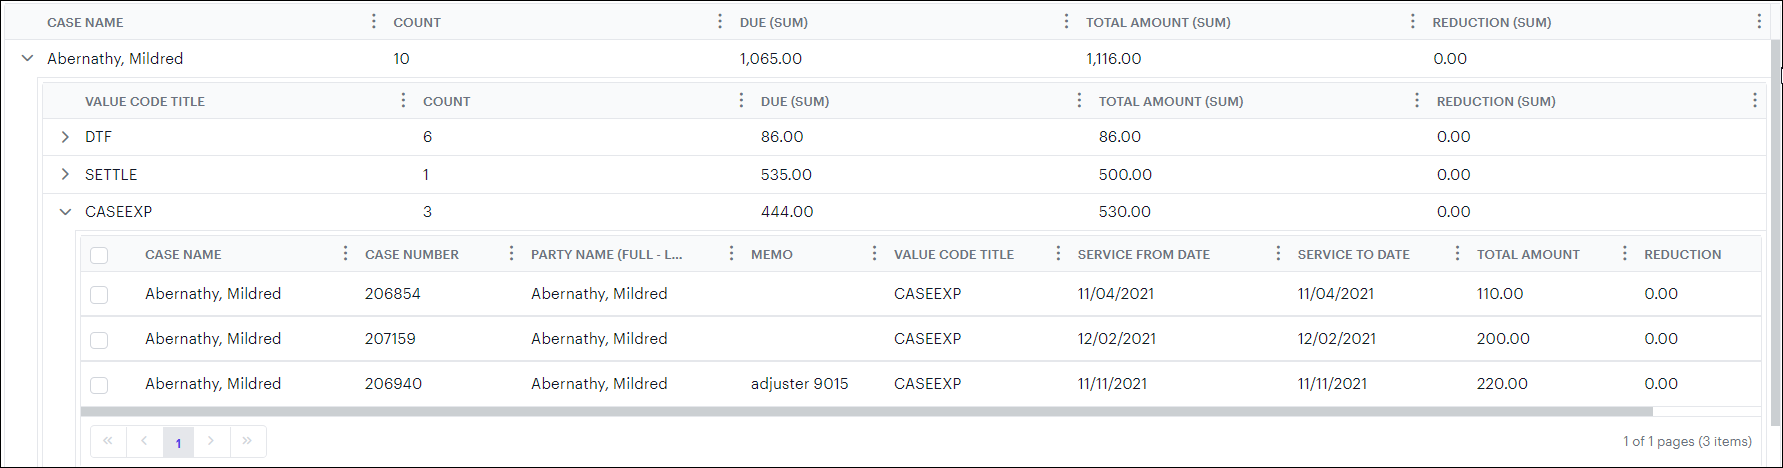Check the select-all checkbox in detail header

coord(99,255)
